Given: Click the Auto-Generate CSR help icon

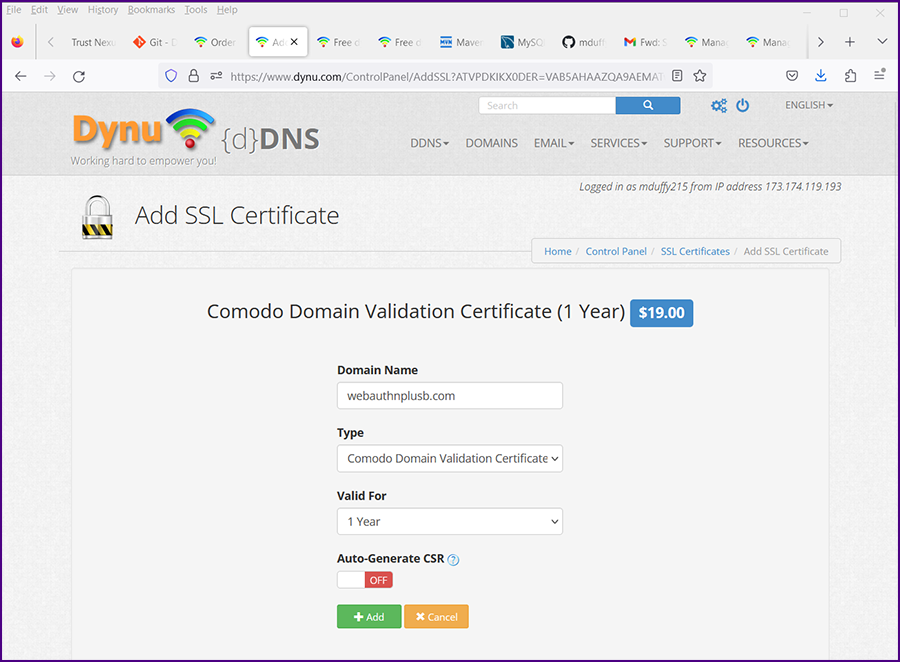Looking at the screenshot, I should (x=453, y=560).
